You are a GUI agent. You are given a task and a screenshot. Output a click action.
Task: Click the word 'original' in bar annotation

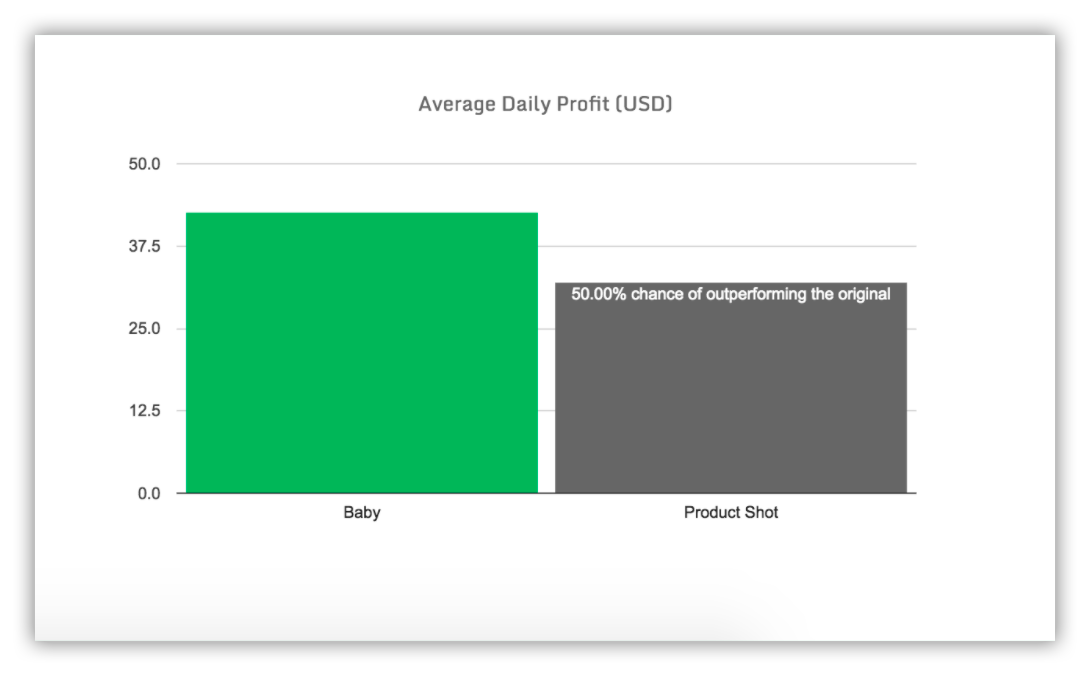pos(863,294)
